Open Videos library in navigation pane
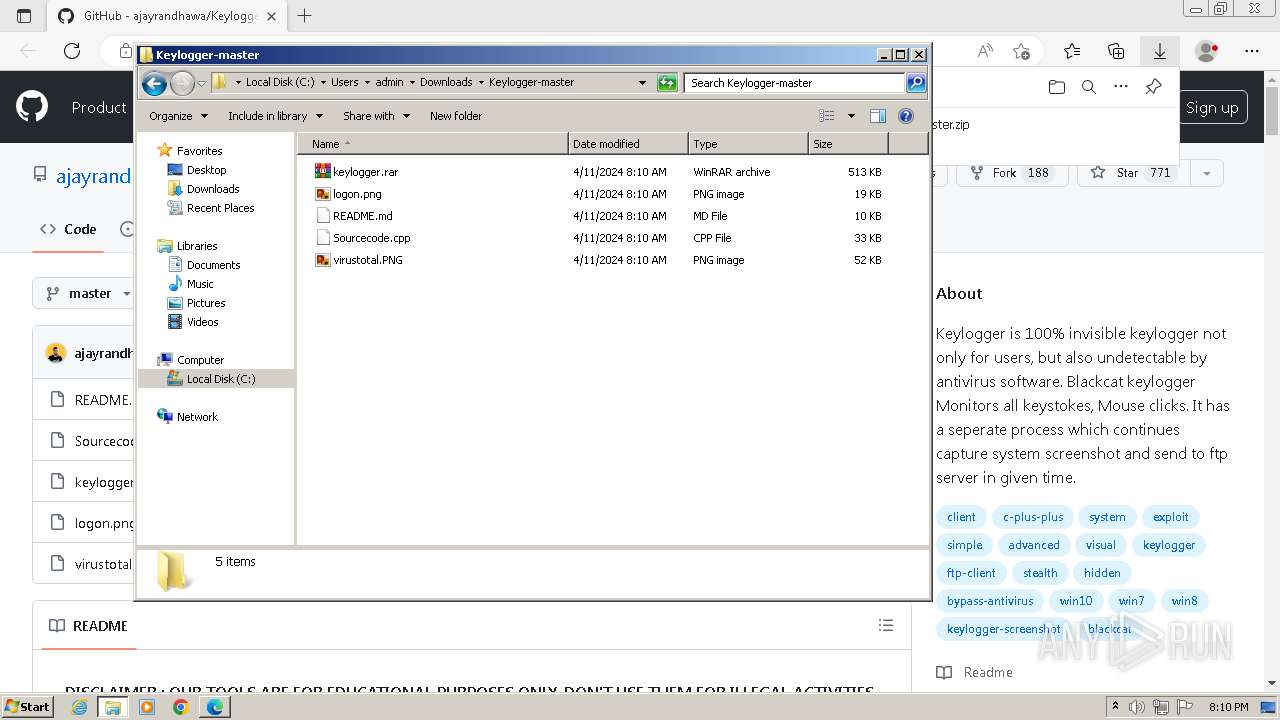 193,322
